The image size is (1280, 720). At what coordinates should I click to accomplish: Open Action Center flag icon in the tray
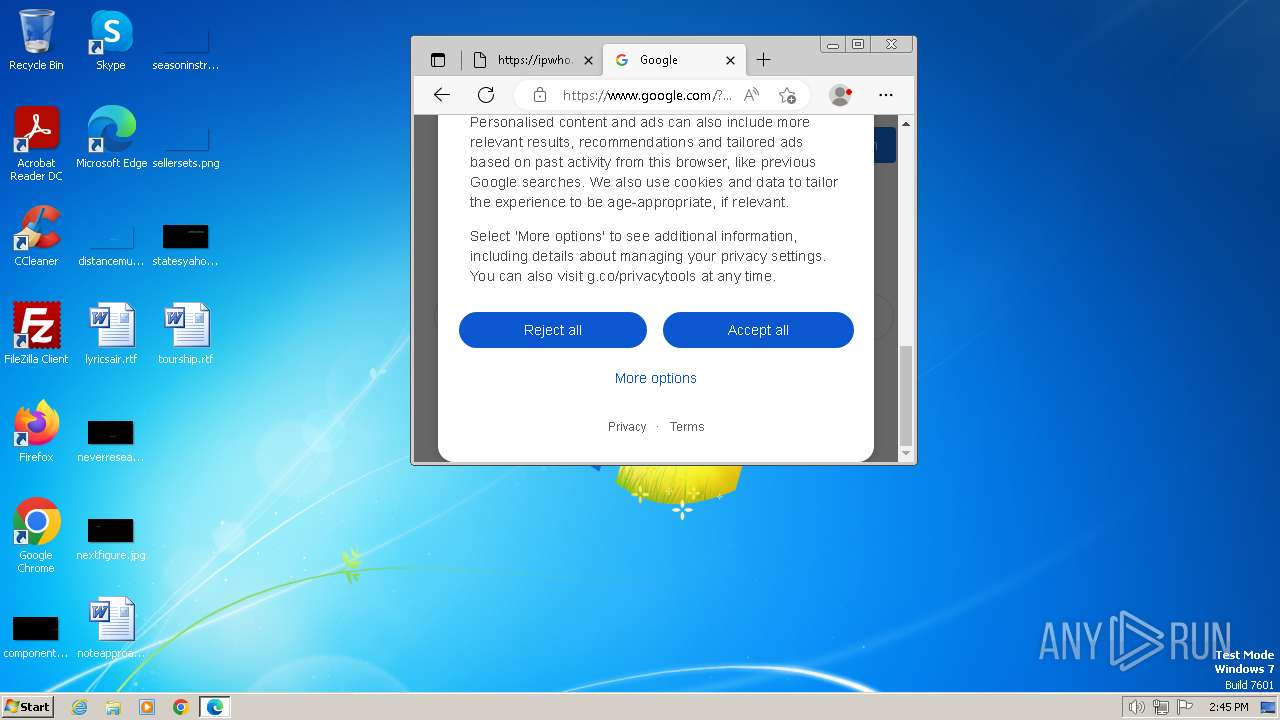(1185, 707)
